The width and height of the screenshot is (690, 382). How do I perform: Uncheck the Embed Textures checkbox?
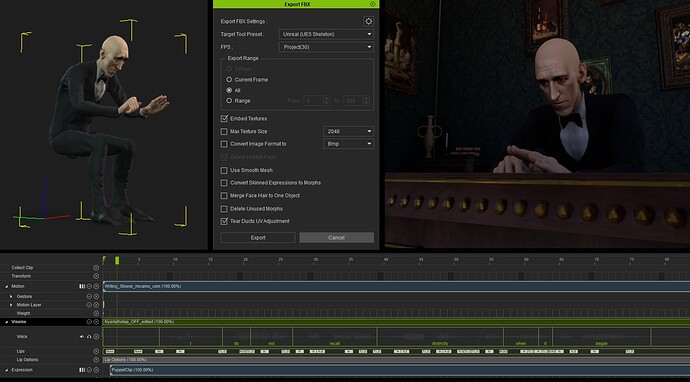224,118
